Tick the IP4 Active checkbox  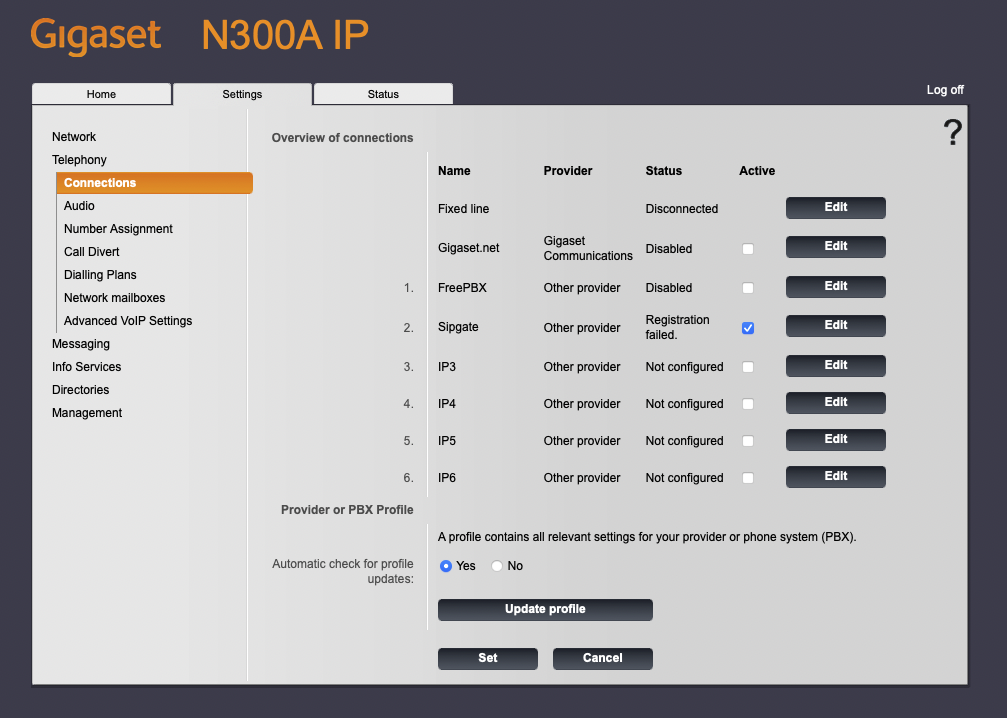pyautogui.click(x=748, y=404)
